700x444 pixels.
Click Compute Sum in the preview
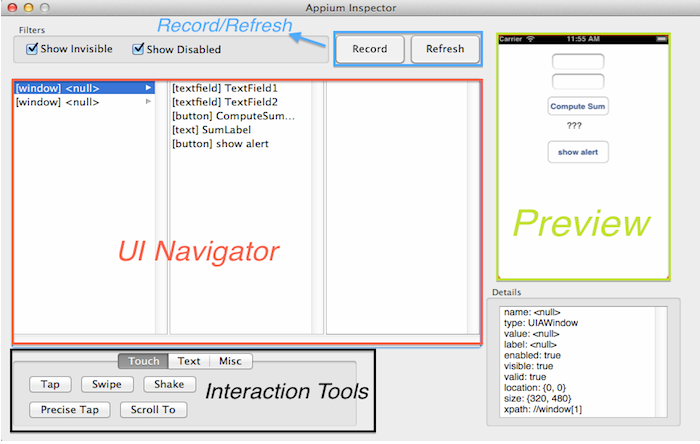[578, 106]
